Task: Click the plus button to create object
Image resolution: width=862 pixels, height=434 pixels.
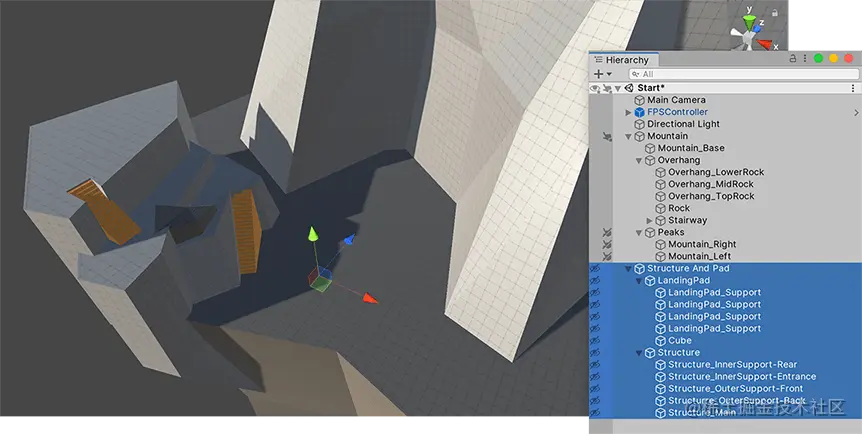Action: 599,74
